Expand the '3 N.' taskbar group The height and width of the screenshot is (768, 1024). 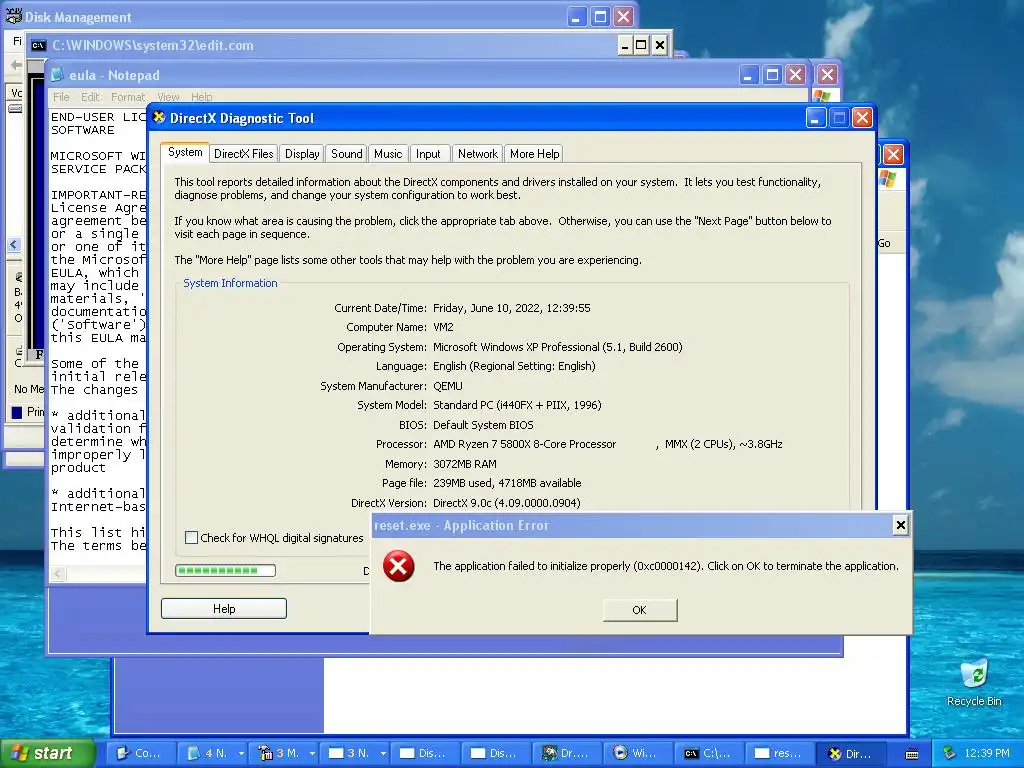pyautogui.click(x=383, y=753)
